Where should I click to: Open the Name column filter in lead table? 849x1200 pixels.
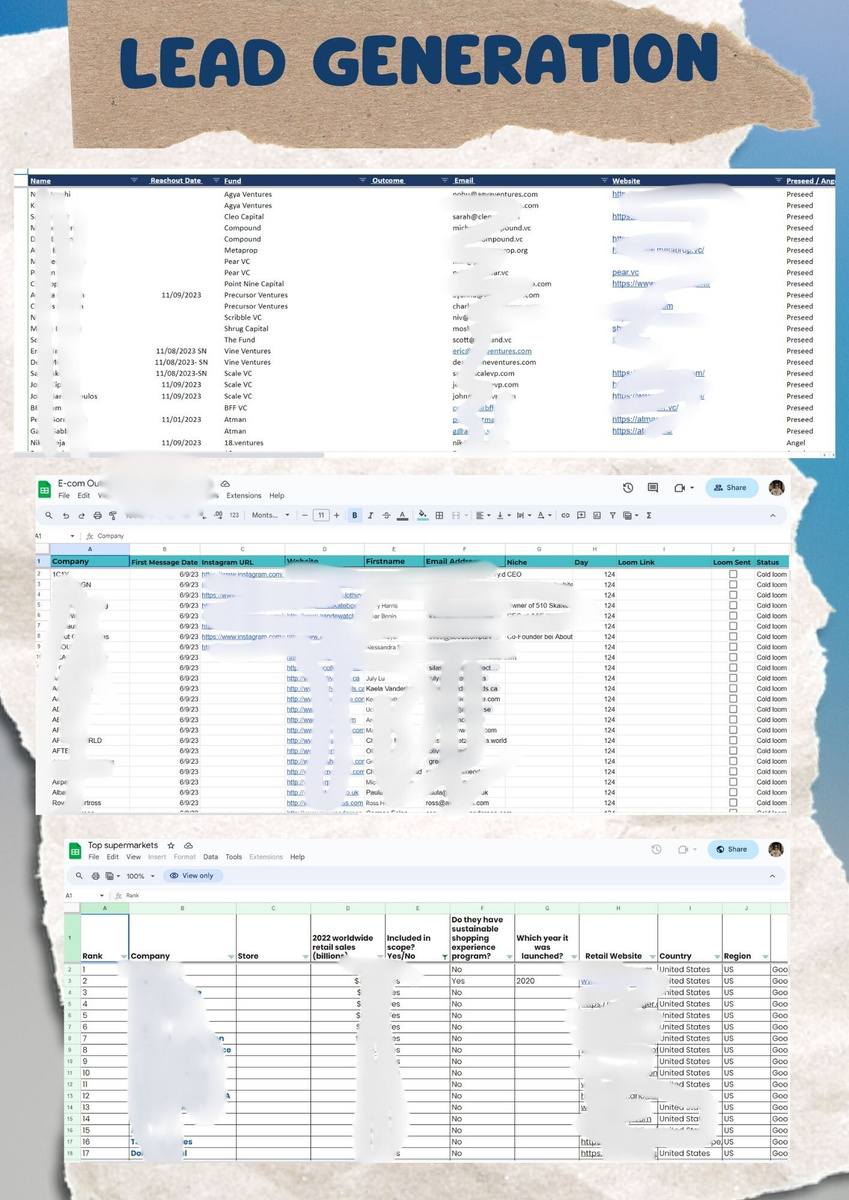[x=135, y=180]
